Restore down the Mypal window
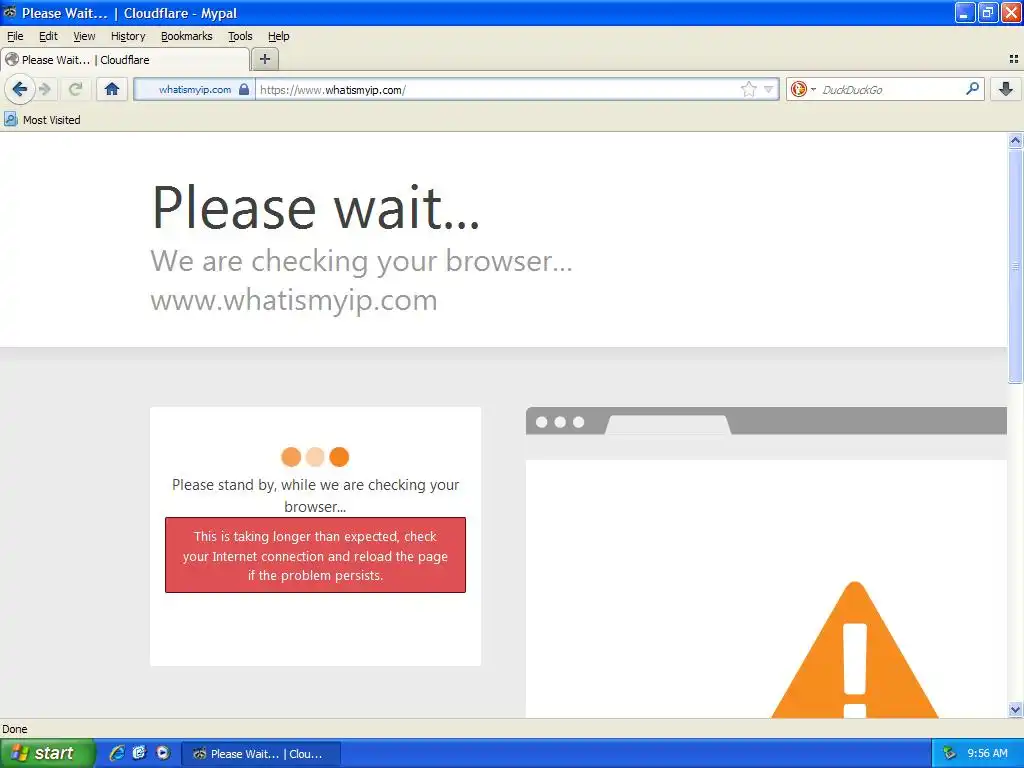This screenshot has width=1024, height=768. (988, 12)
